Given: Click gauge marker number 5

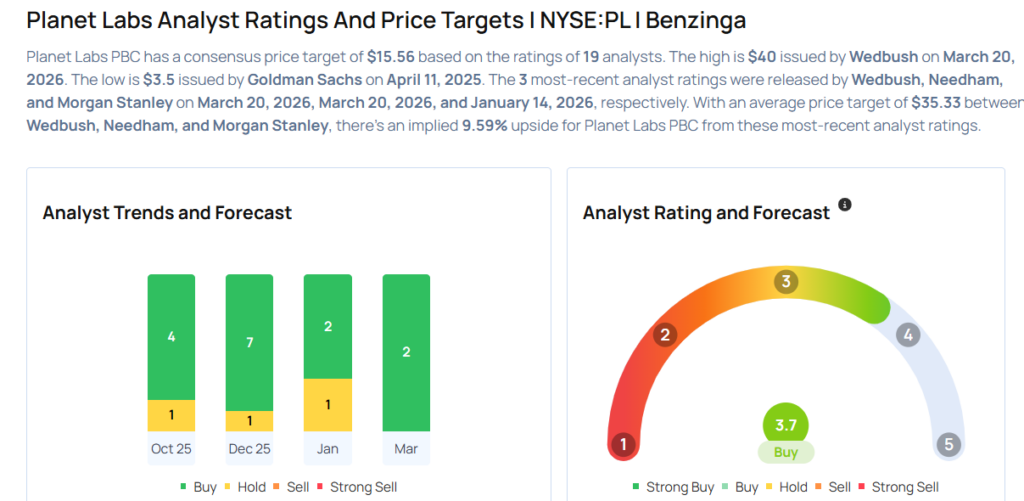Looking at the screenshot, I should coord(946,444).
